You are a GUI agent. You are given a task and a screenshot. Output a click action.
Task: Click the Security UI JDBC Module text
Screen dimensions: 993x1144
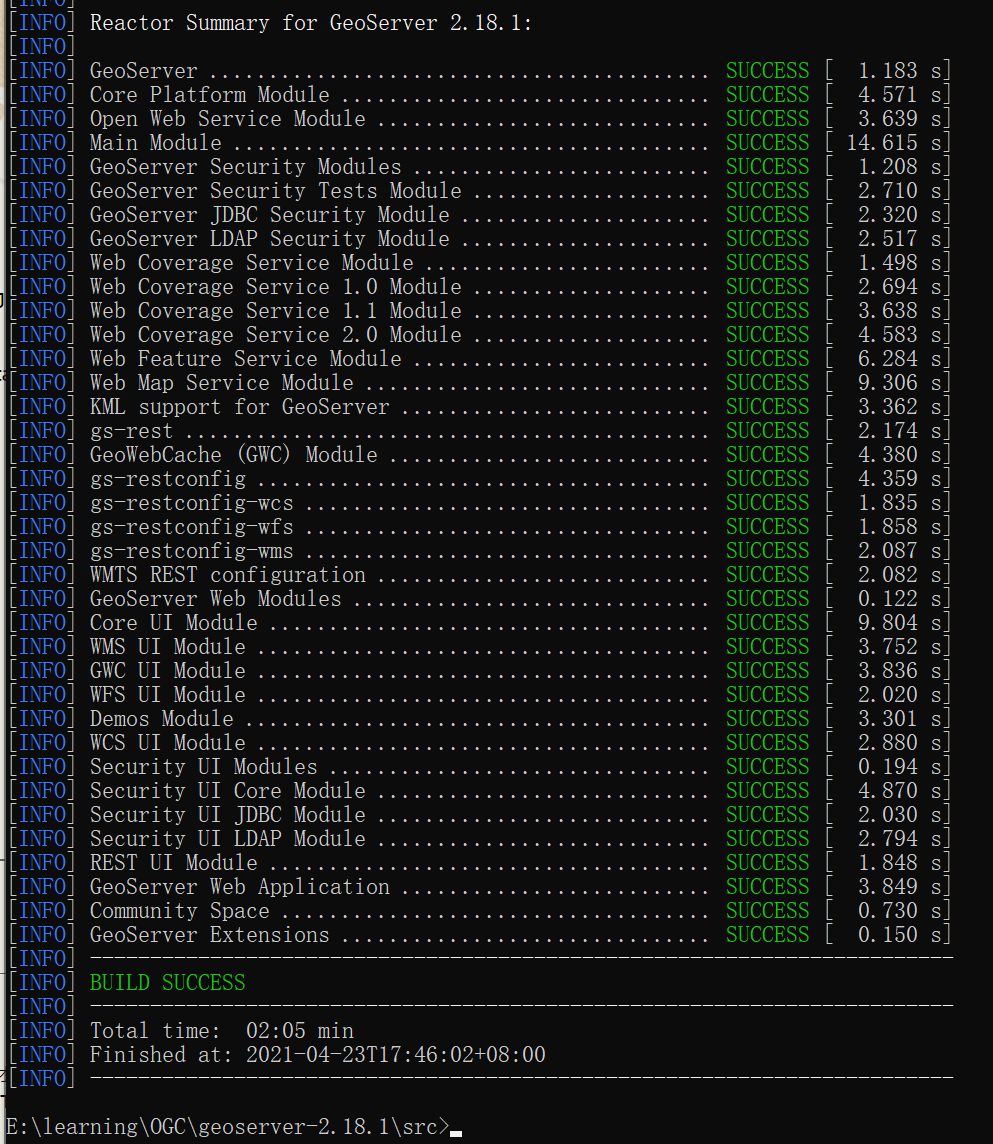(x=227, y=815)
